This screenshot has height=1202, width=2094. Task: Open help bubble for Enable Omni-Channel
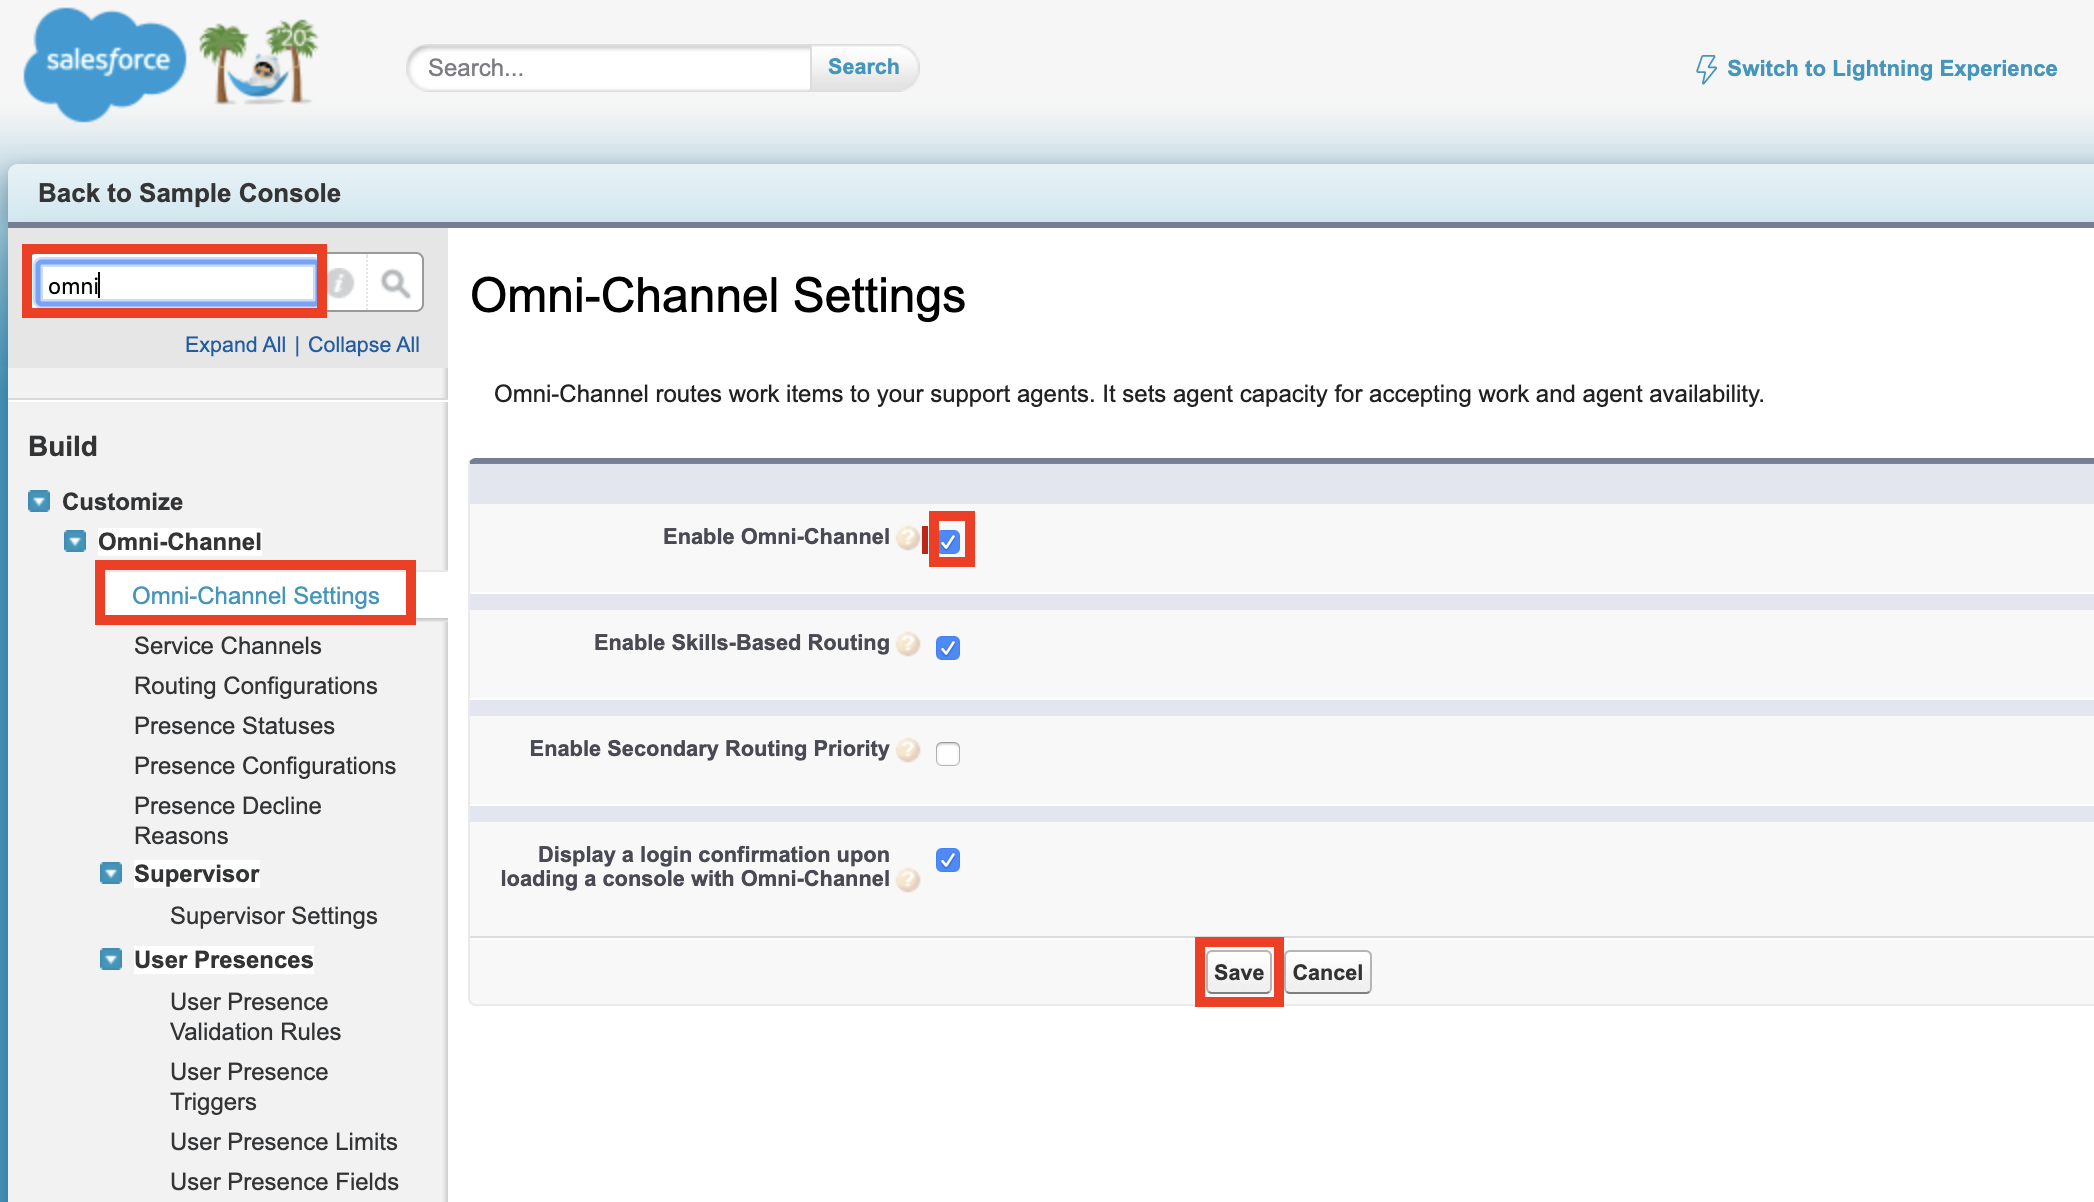[908, 538]
